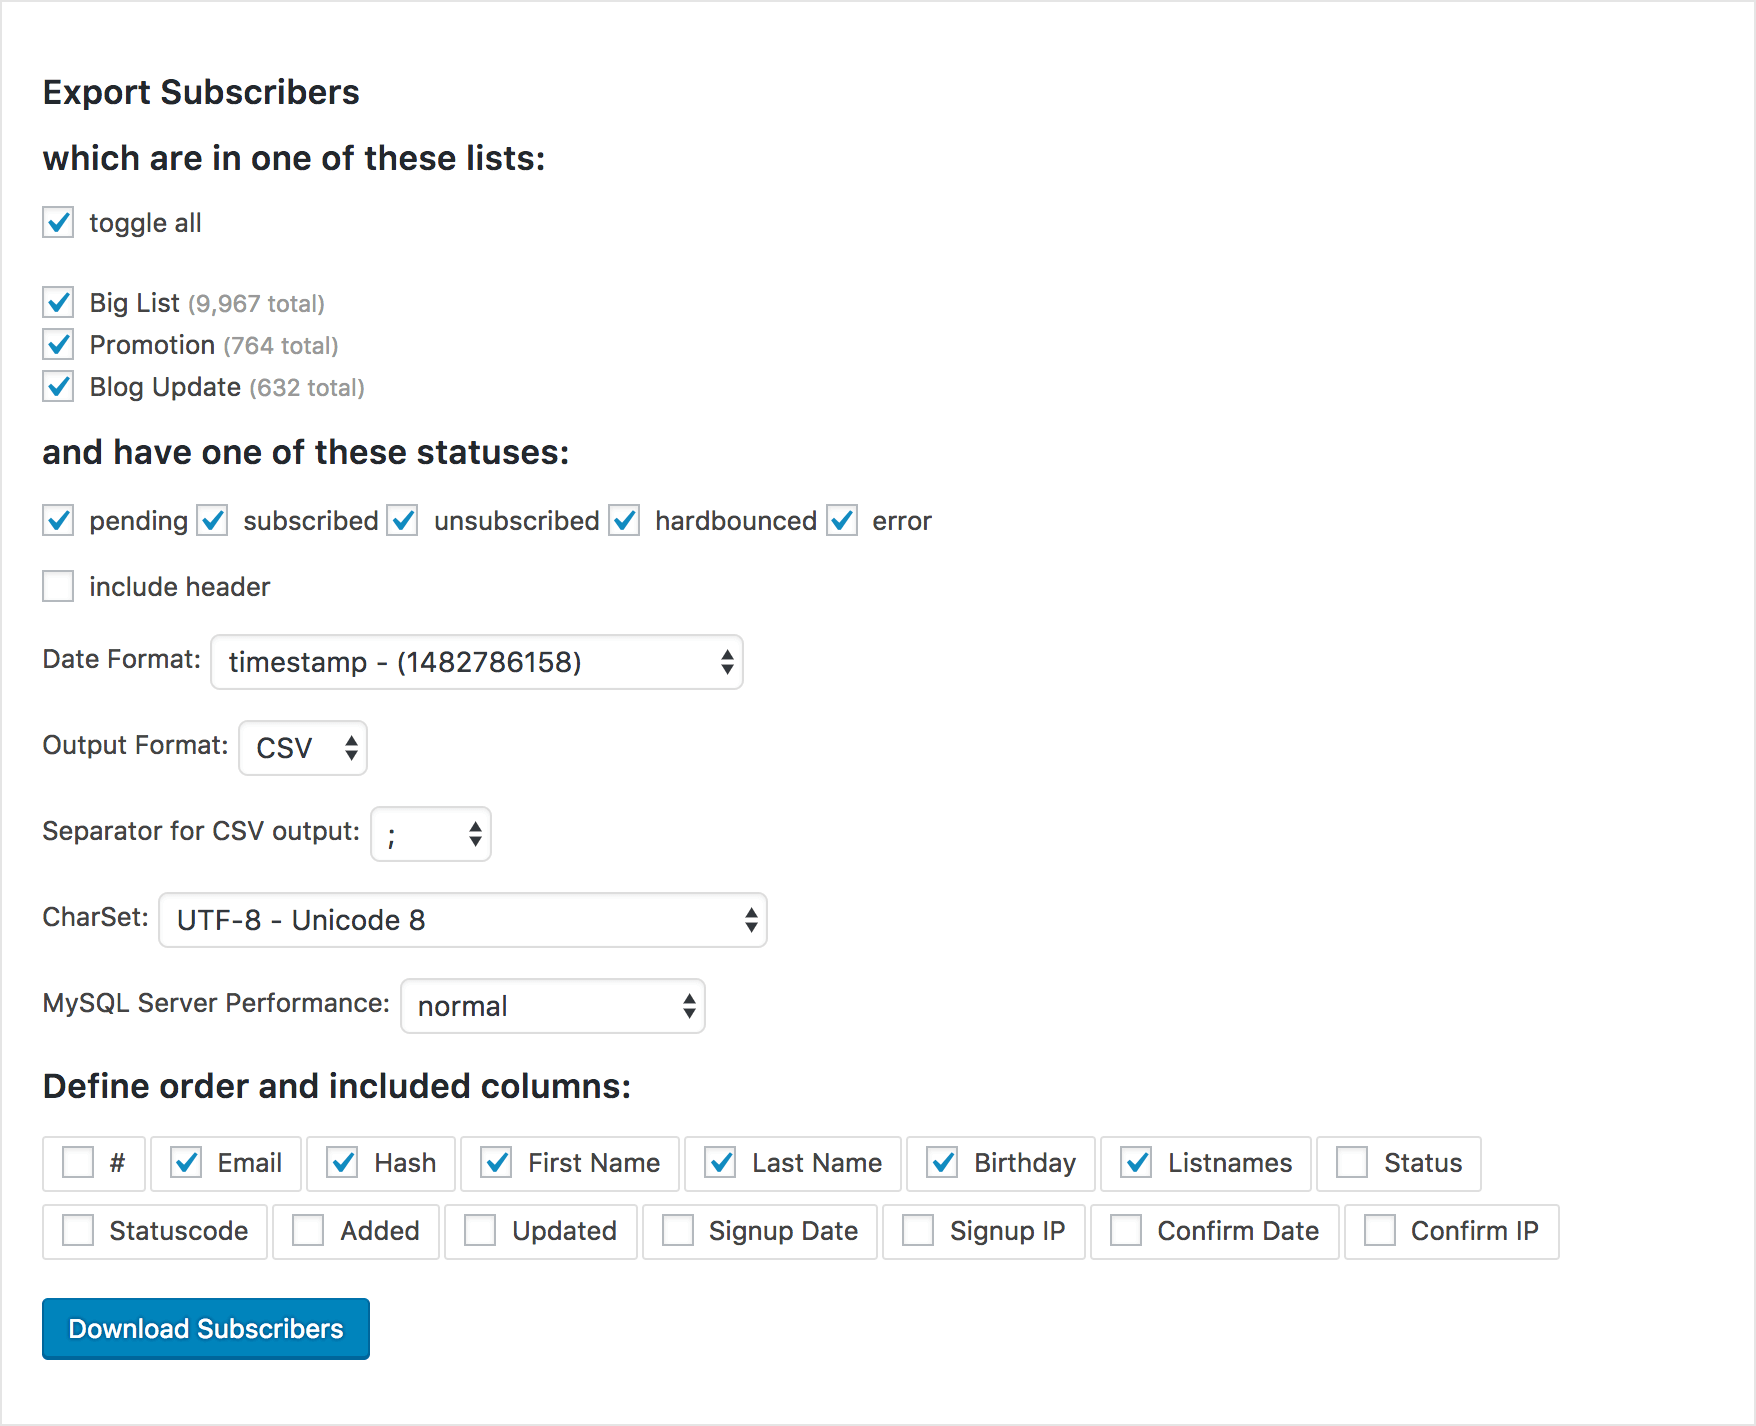Enable the include header checkbox

tap(58, 586)
